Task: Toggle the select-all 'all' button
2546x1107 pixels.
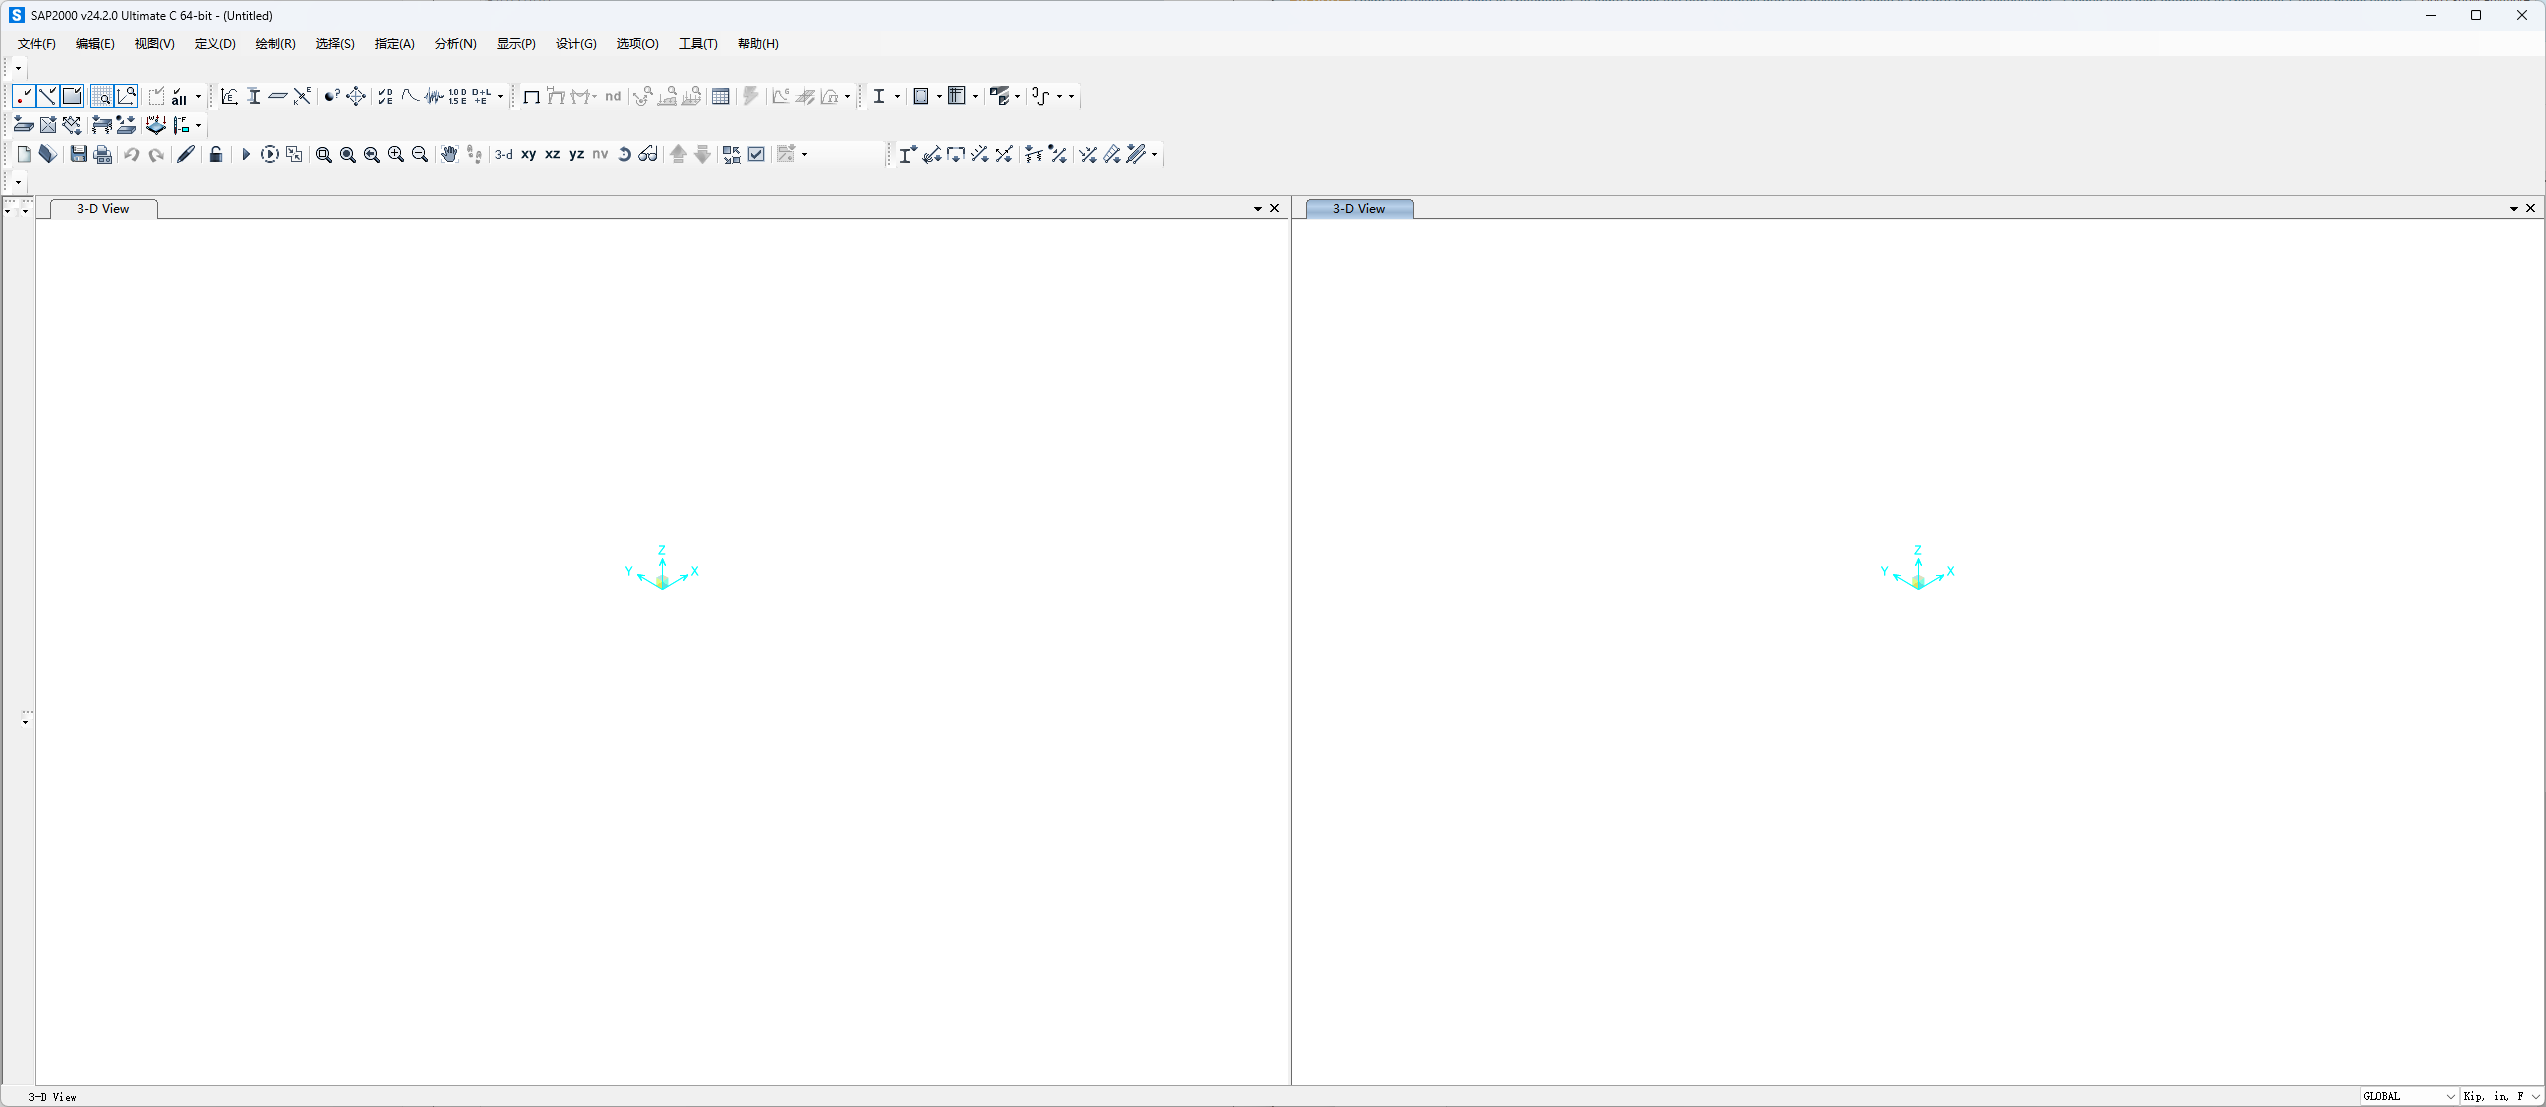Action: 180,96
